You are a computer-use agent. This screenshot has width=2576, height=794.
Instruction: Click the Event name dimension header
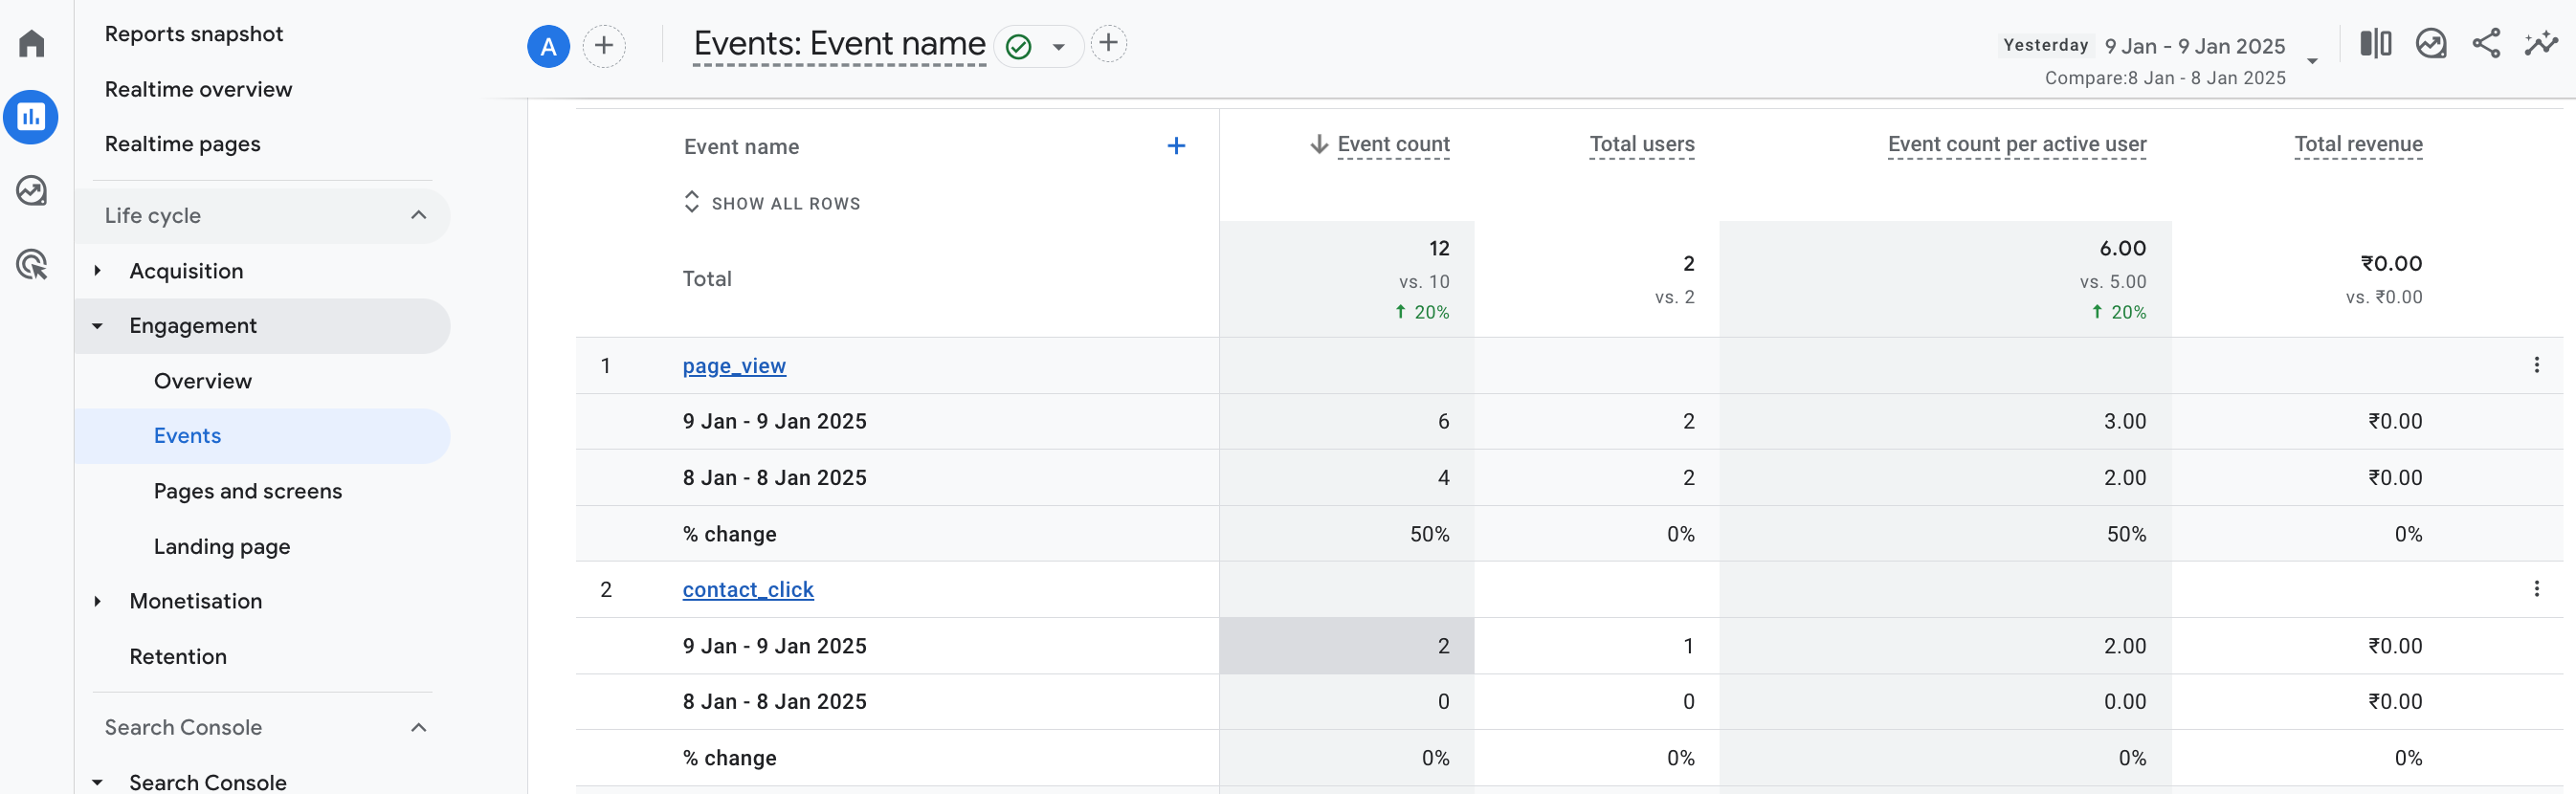(741, 147)
